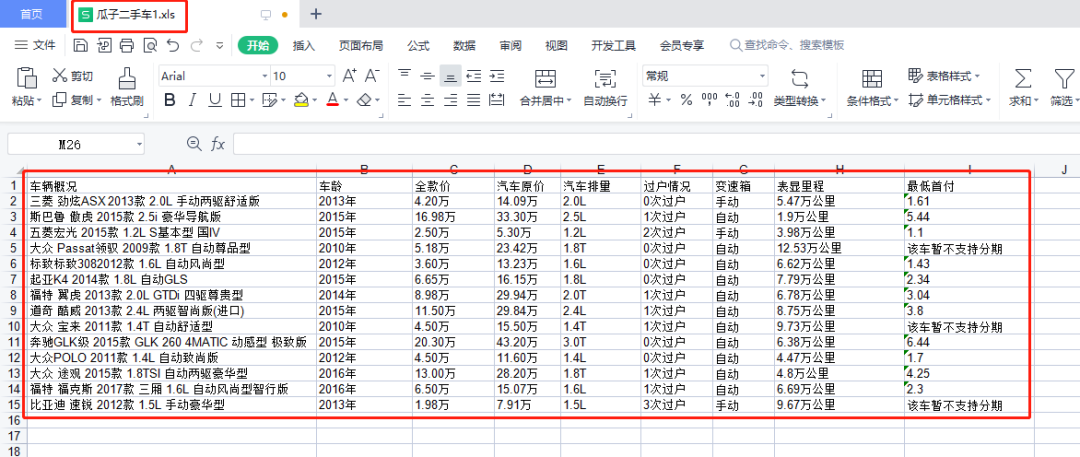This screenshot has width=1080, height=457.
Task: Click the Redo arrow
Action: 196,45
